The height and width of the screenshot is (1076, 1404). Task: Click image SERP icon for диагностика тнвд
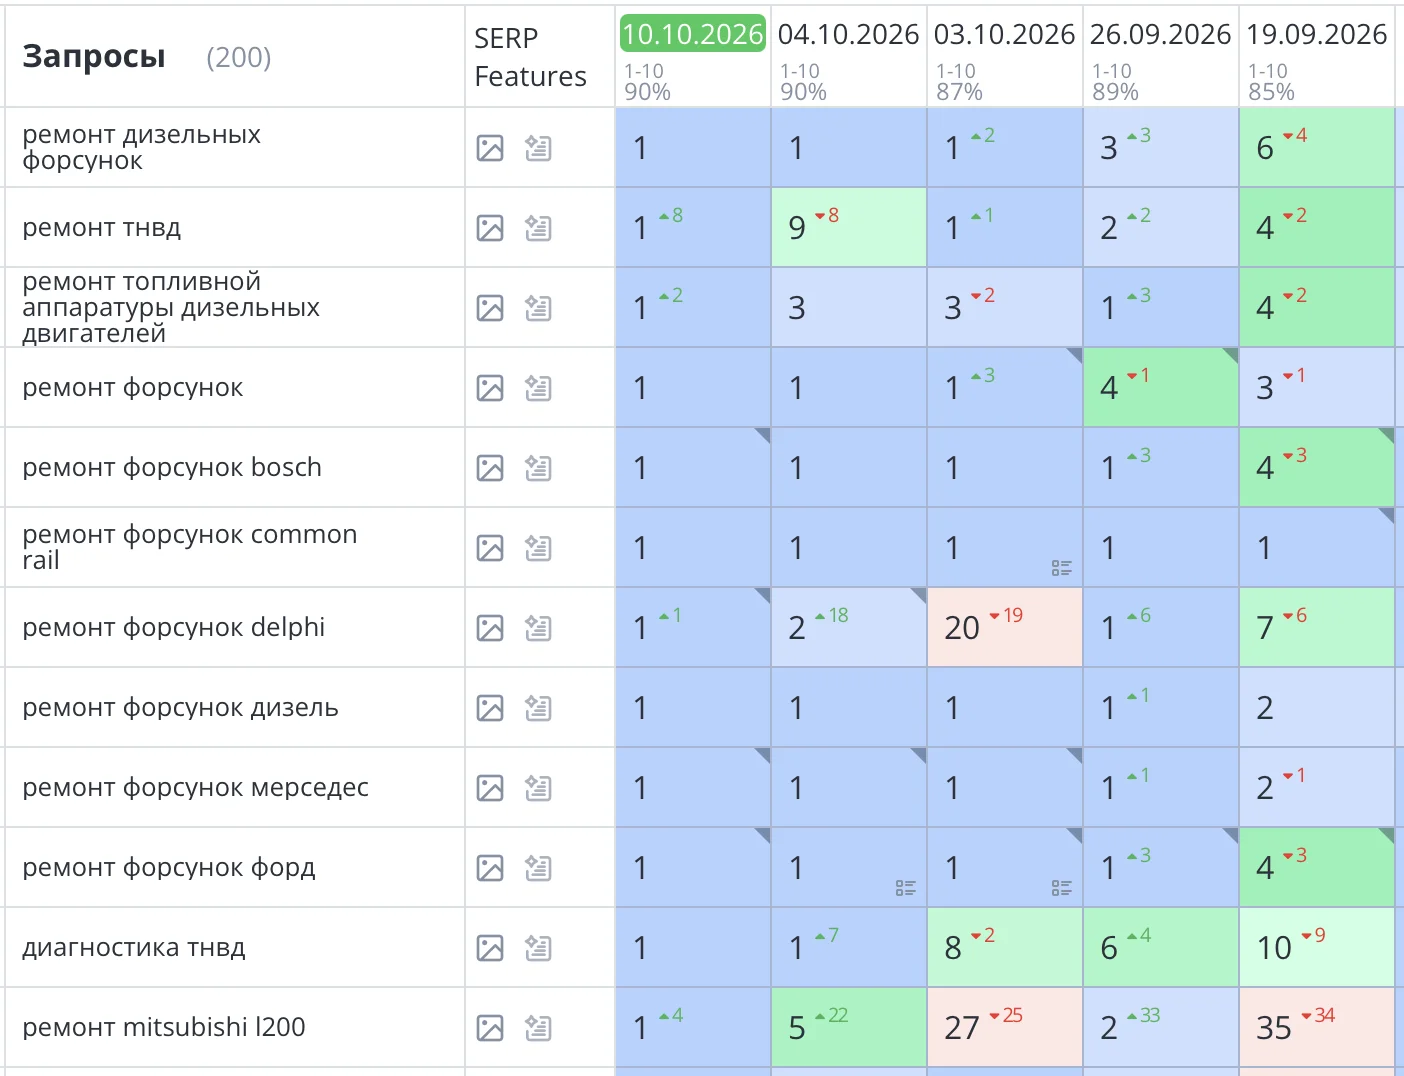coord(490,948)
